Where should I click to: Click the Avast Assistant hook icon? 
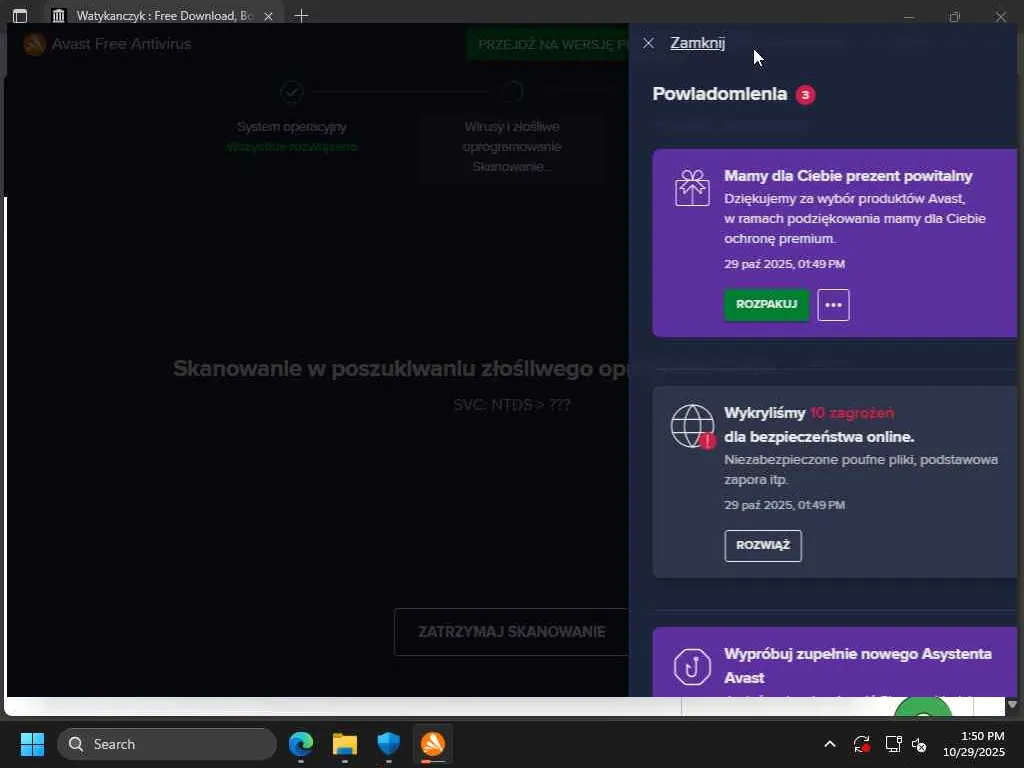(x=692, y=667)
